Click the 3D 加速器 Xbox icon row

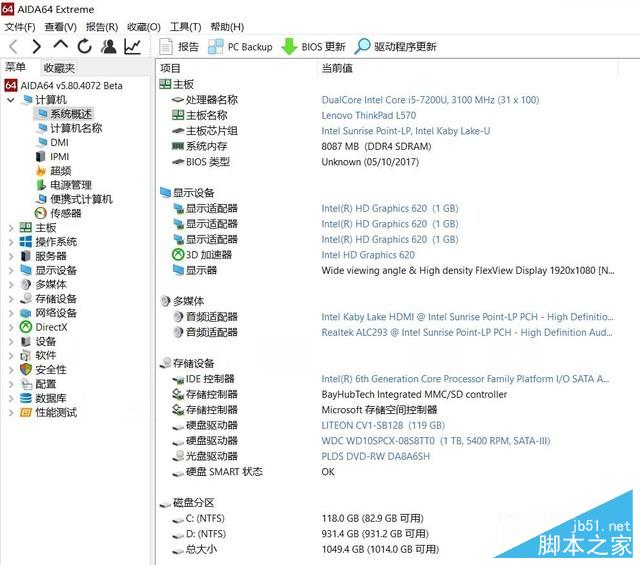point(178,255)
